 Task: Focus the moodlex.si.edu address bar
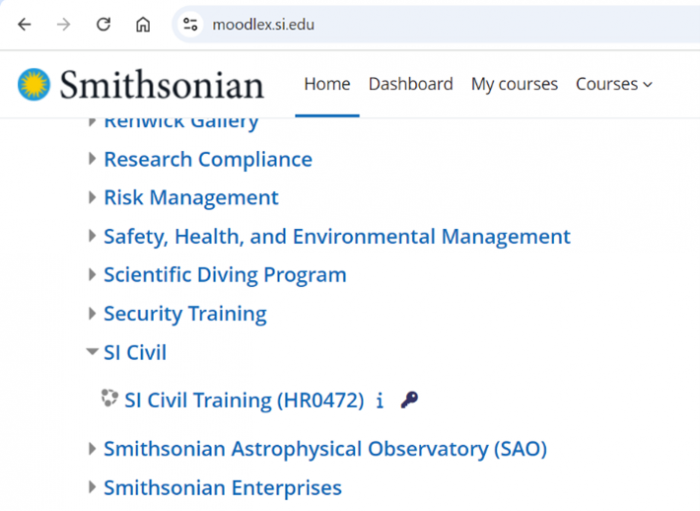click(438, 25)
